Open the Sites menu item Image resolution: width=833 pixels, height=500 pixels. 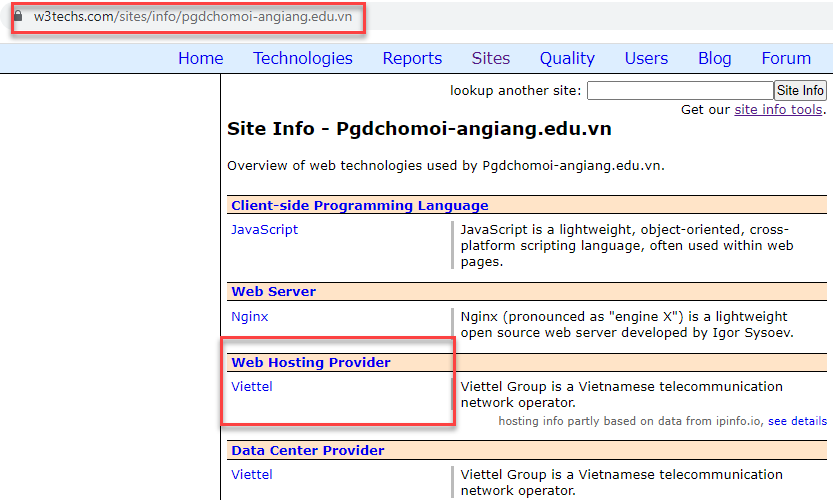pyautogui.click(x=491, y=58)
